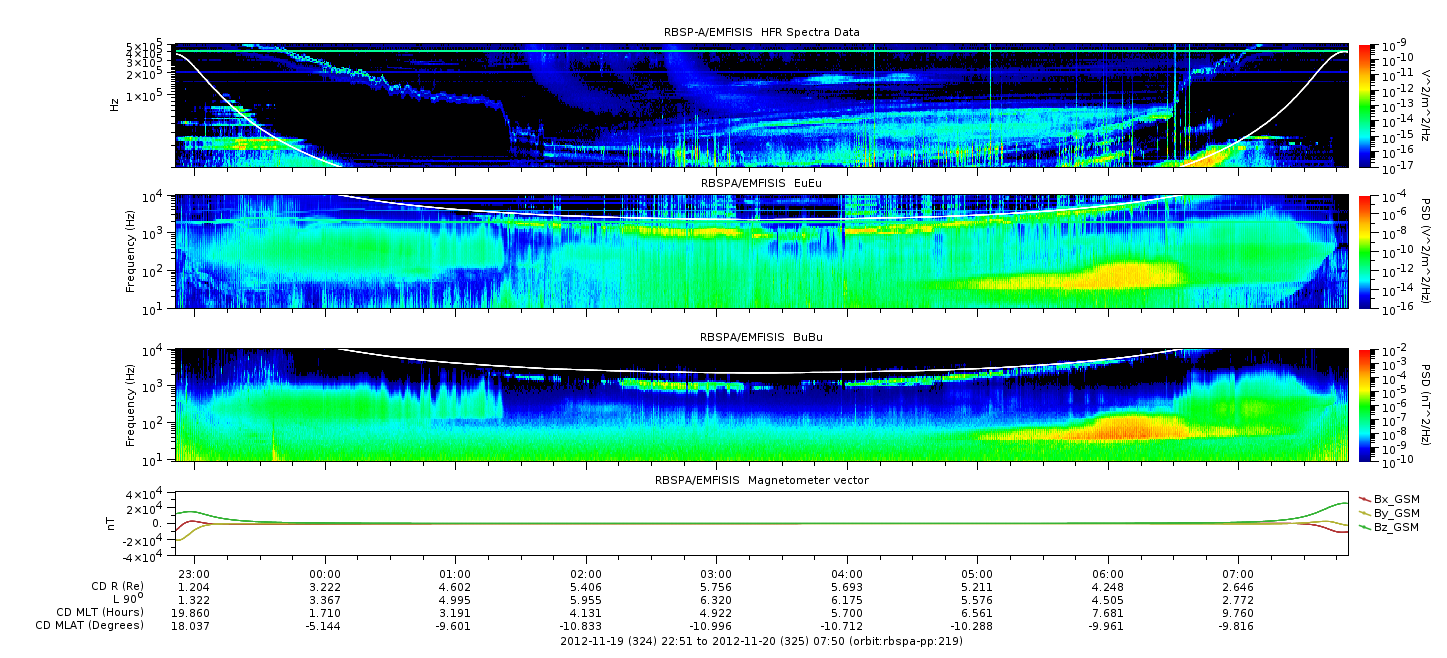Click the BuBu panel color bar
Screen dimensions: 1447x658
click(x=1364, y=404)
